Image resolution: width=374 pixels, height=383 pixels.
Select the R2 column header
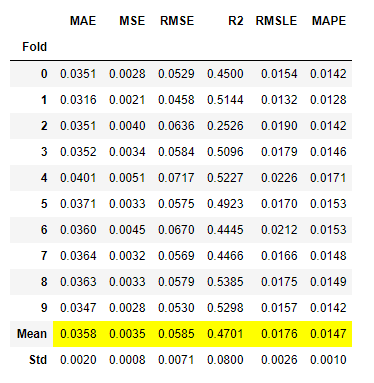coord(236,21)
